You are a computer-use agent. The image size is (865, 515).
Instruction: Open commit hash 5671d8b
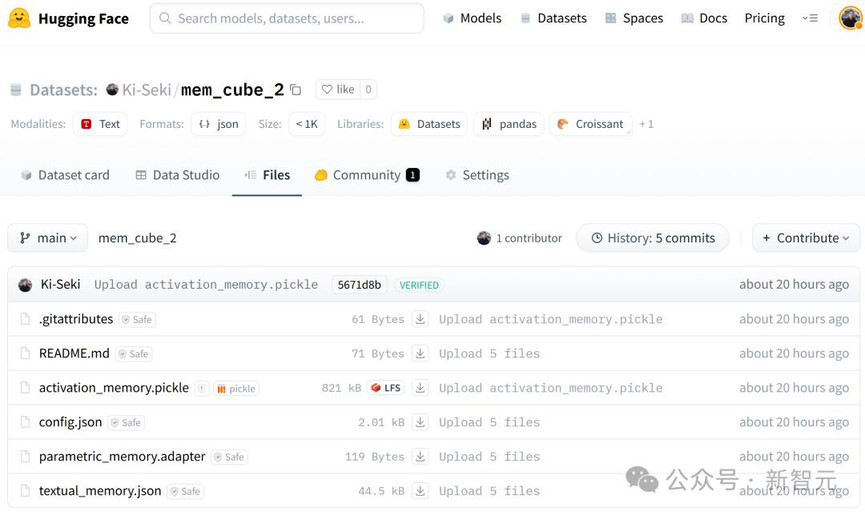click(x=359, y=285)
